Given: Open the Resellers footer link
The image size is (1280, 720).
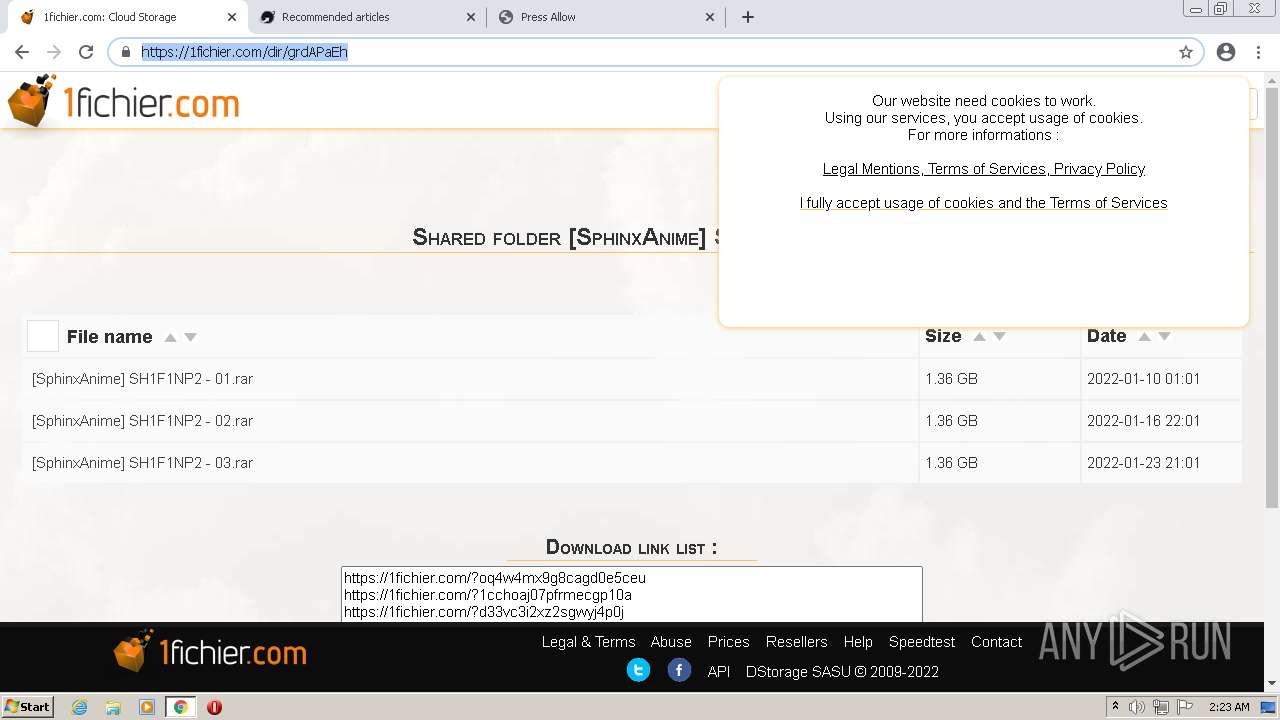Looking at the screenshot, I should point(796,642).
